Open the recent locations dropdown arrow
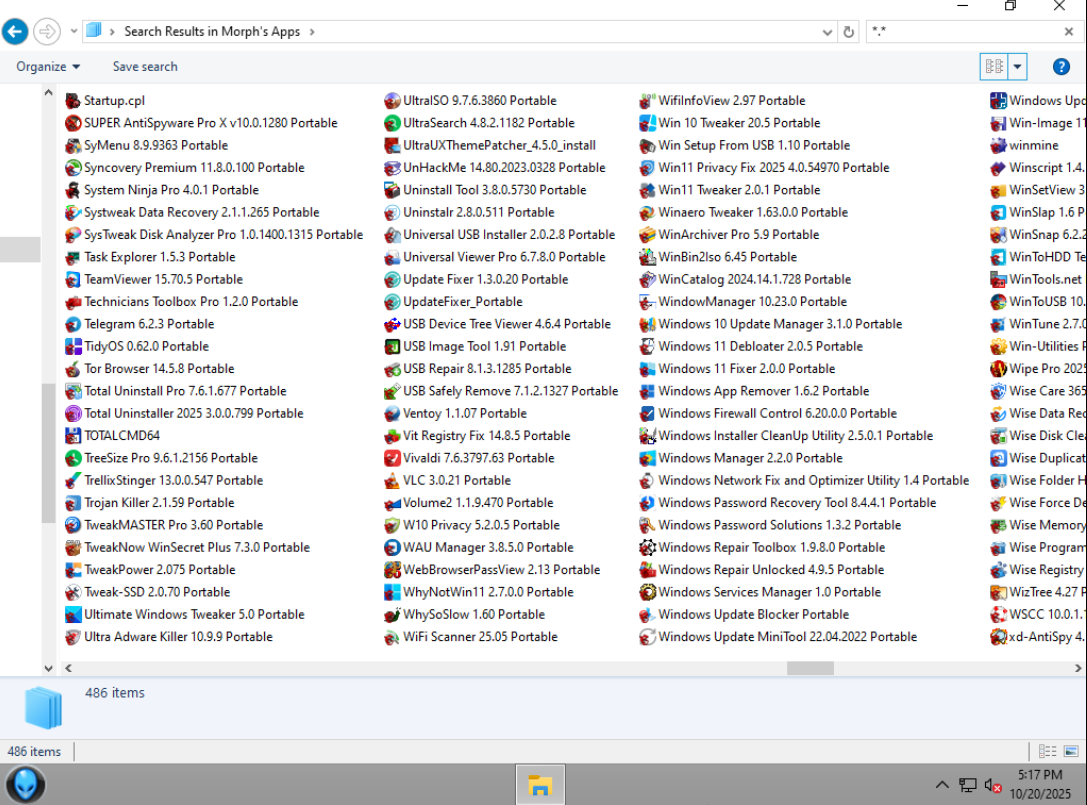Screen dimensions: 1087x805 73,31
